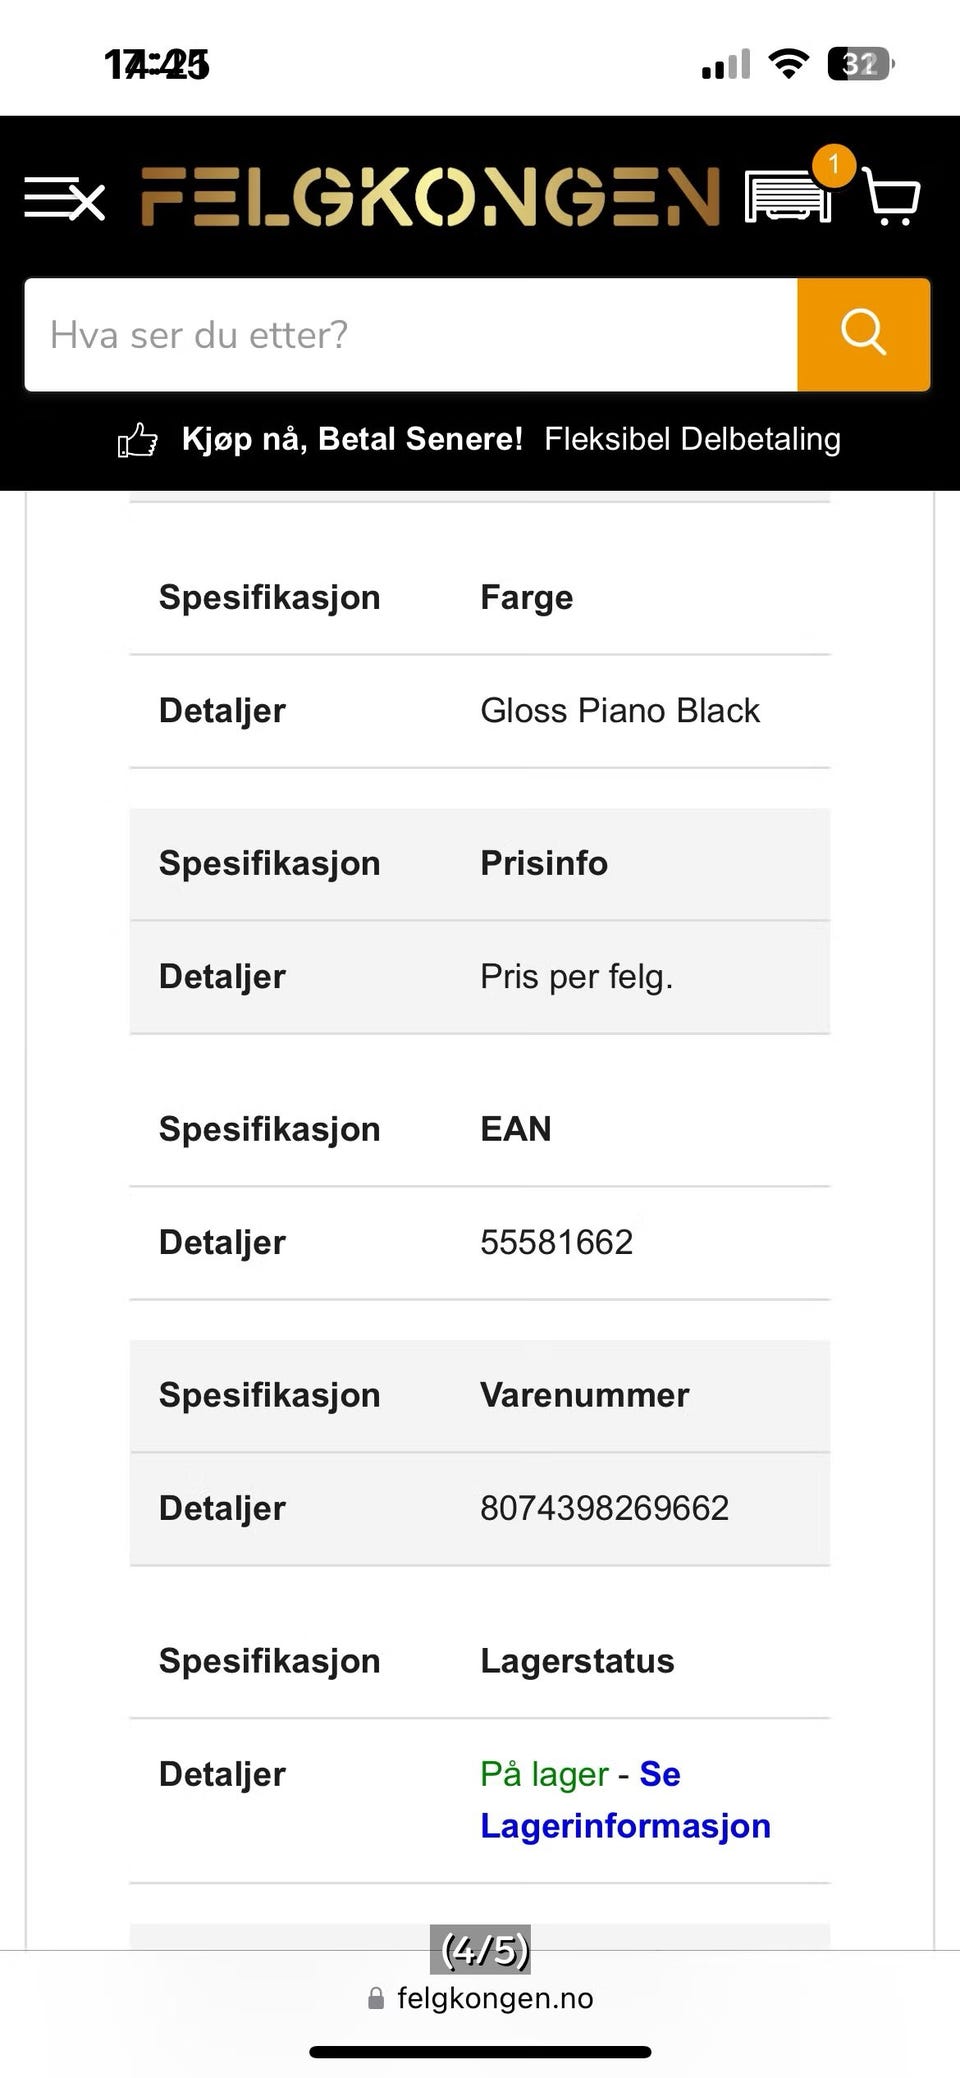Tap the 'Gloss Piano Black' color detail
Viewport: 960px width, 2078px height.
tap(620, 710)
